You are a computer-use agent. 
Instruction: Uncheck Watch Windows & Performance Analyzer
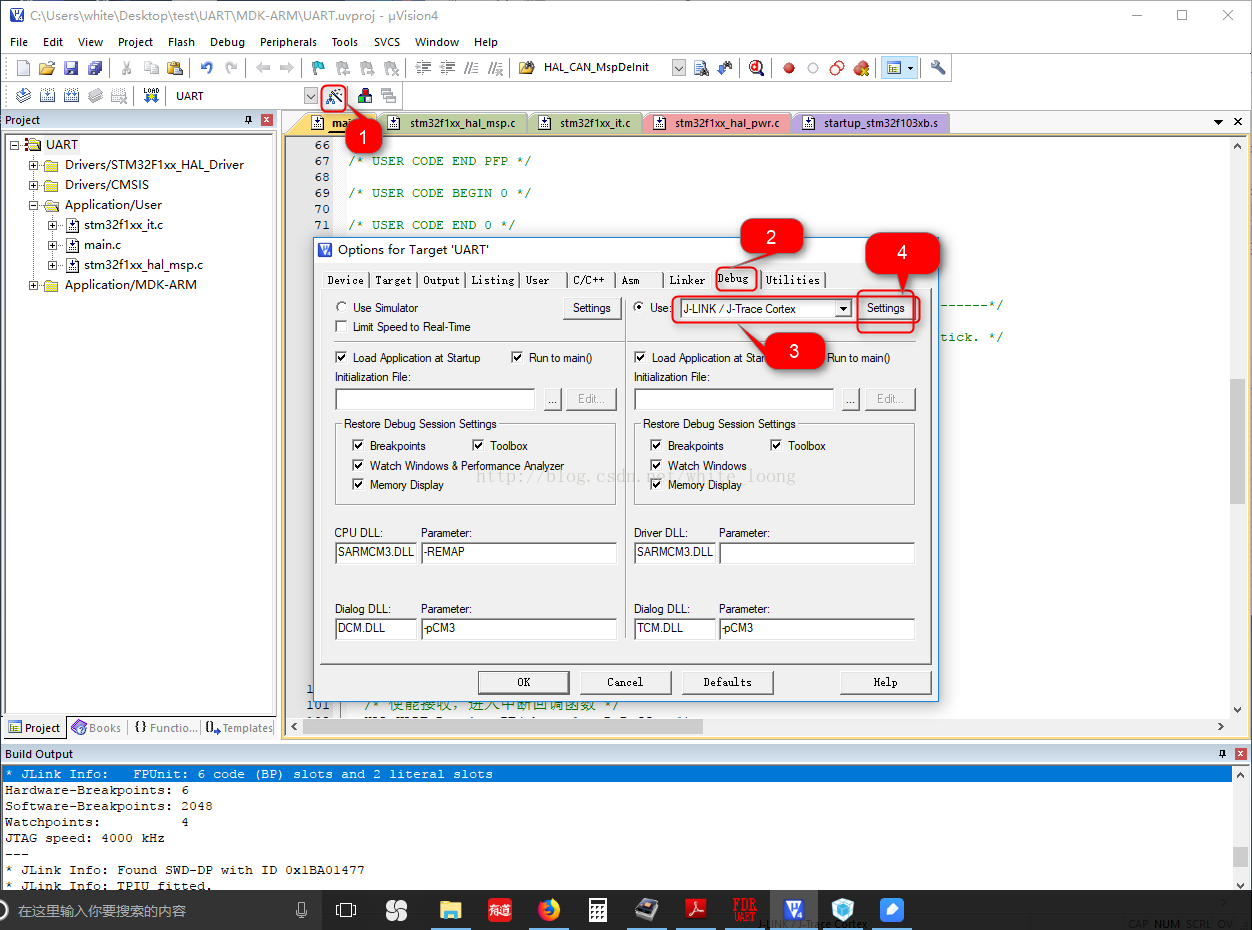pyautogui.click(x=359, y=466)
